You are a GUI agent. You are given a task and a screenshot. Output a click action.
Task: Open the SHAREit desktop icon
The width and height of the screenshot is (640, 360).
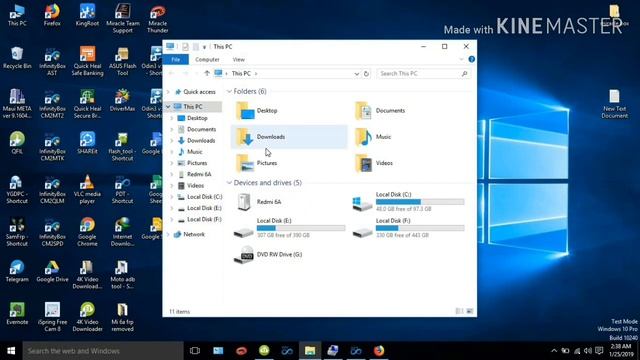click(87, 143)
